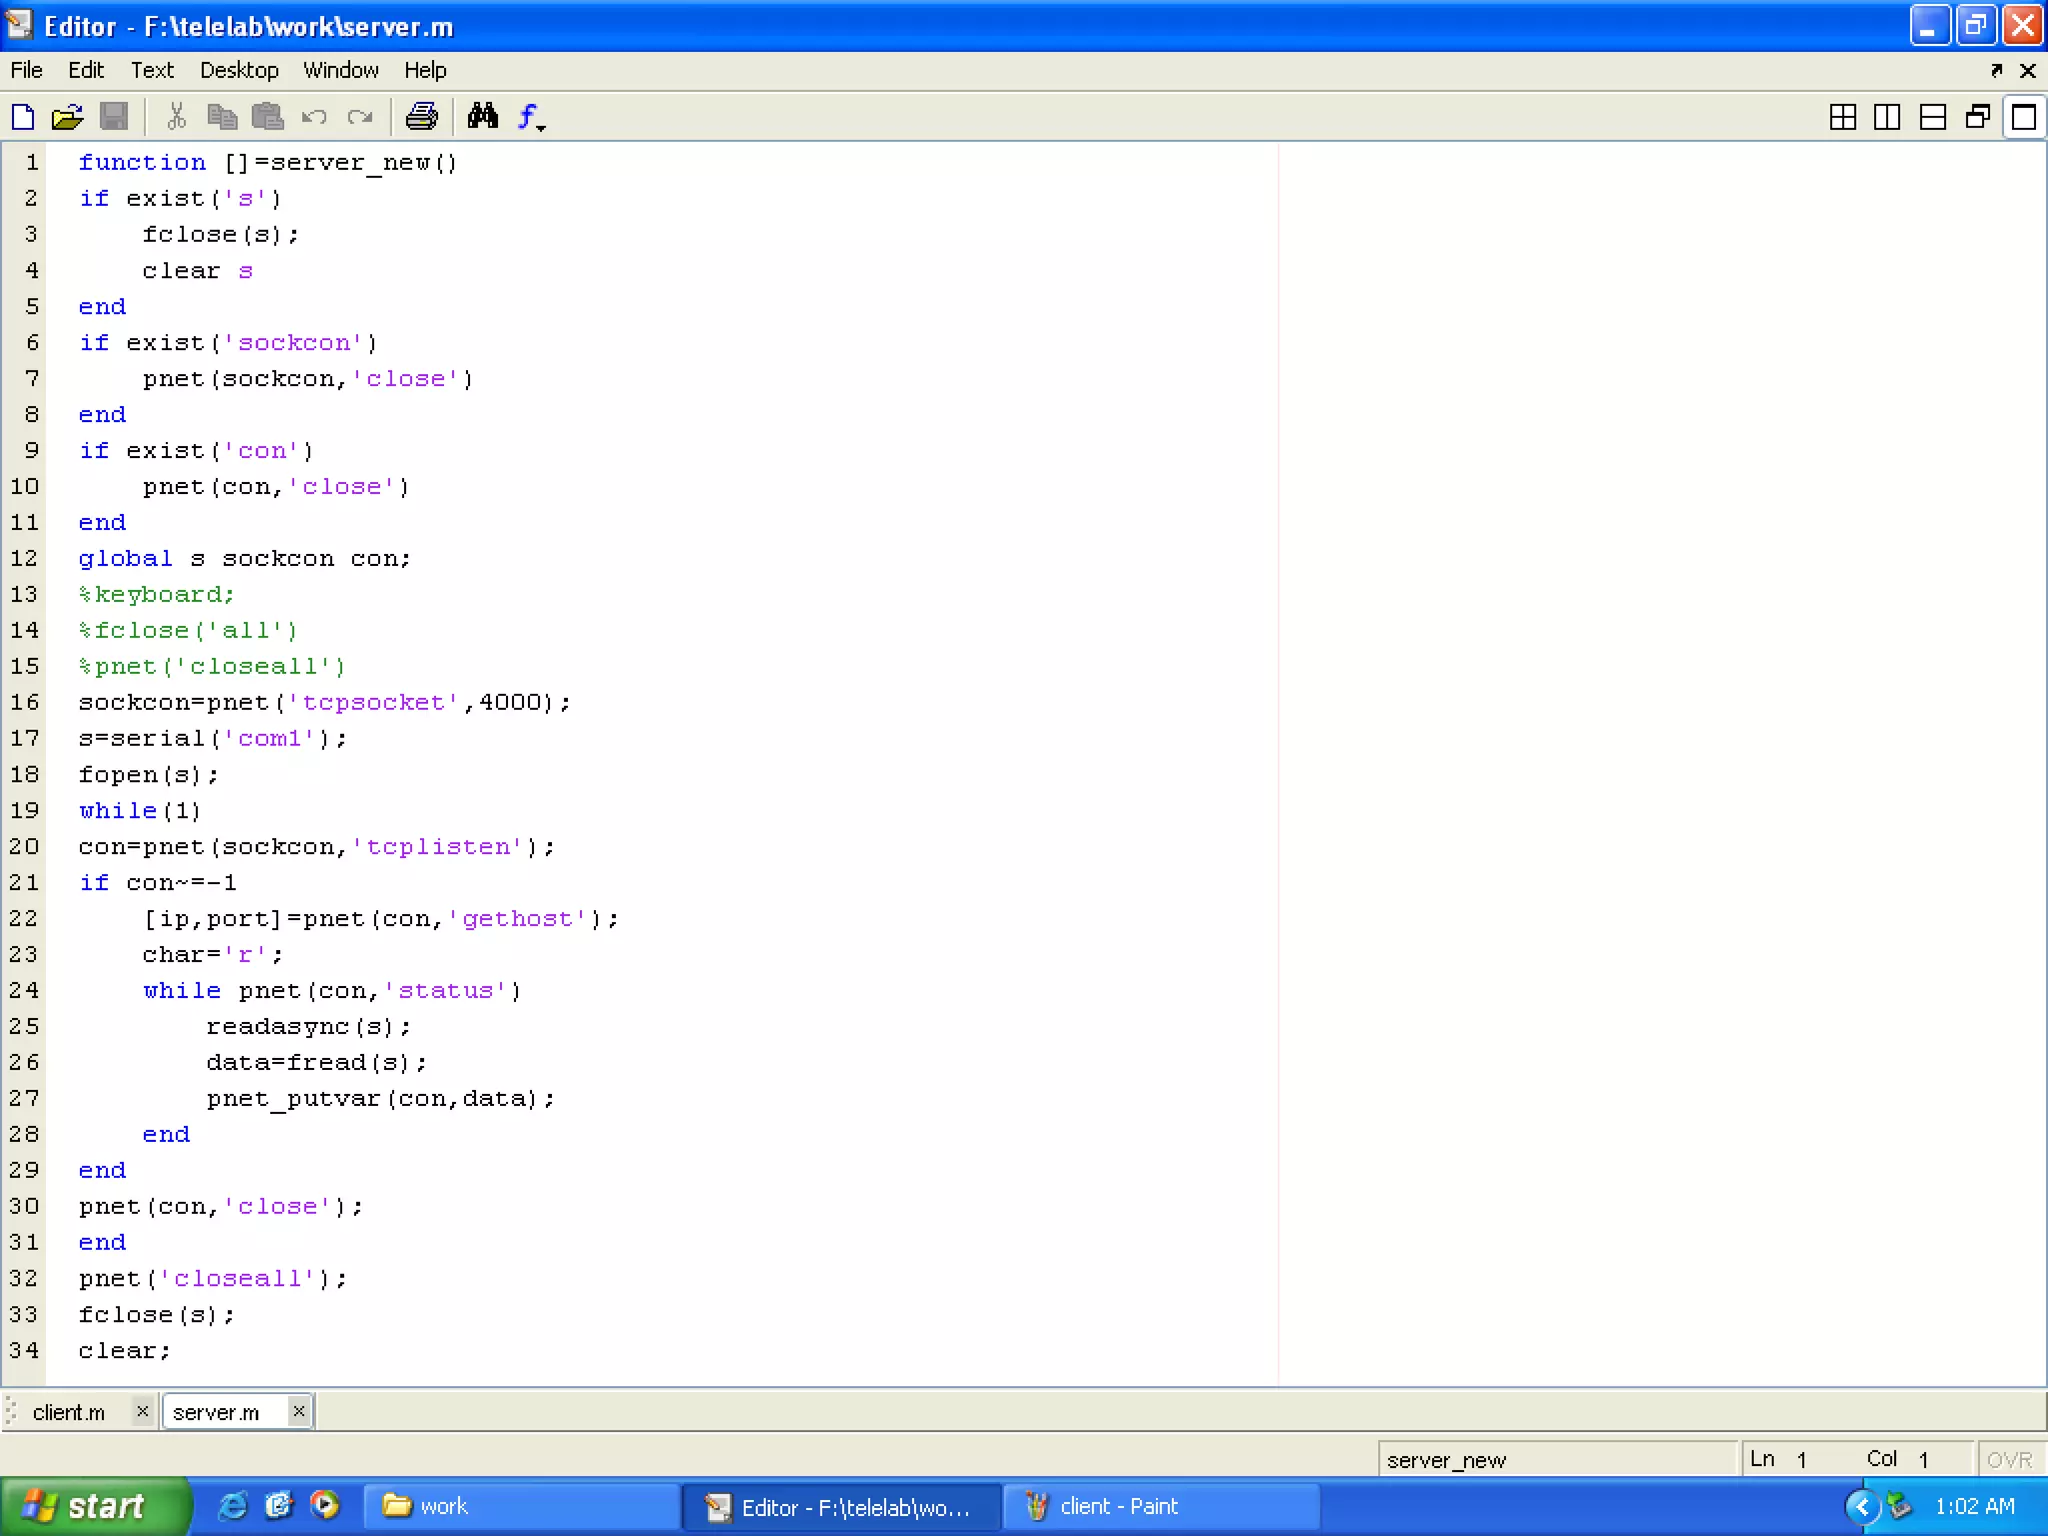The image size is (2048, 1536).
Task: Close the server.m tab
Action: [298, 1411]
